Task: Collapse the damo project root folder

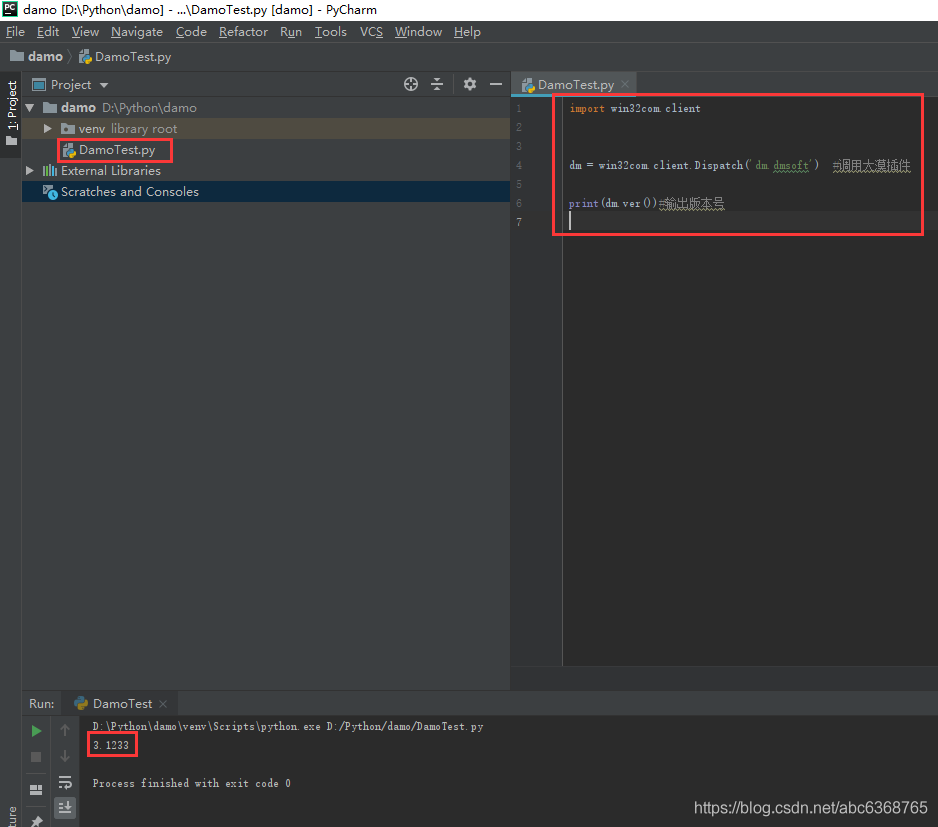Action: tap(30, 108)
